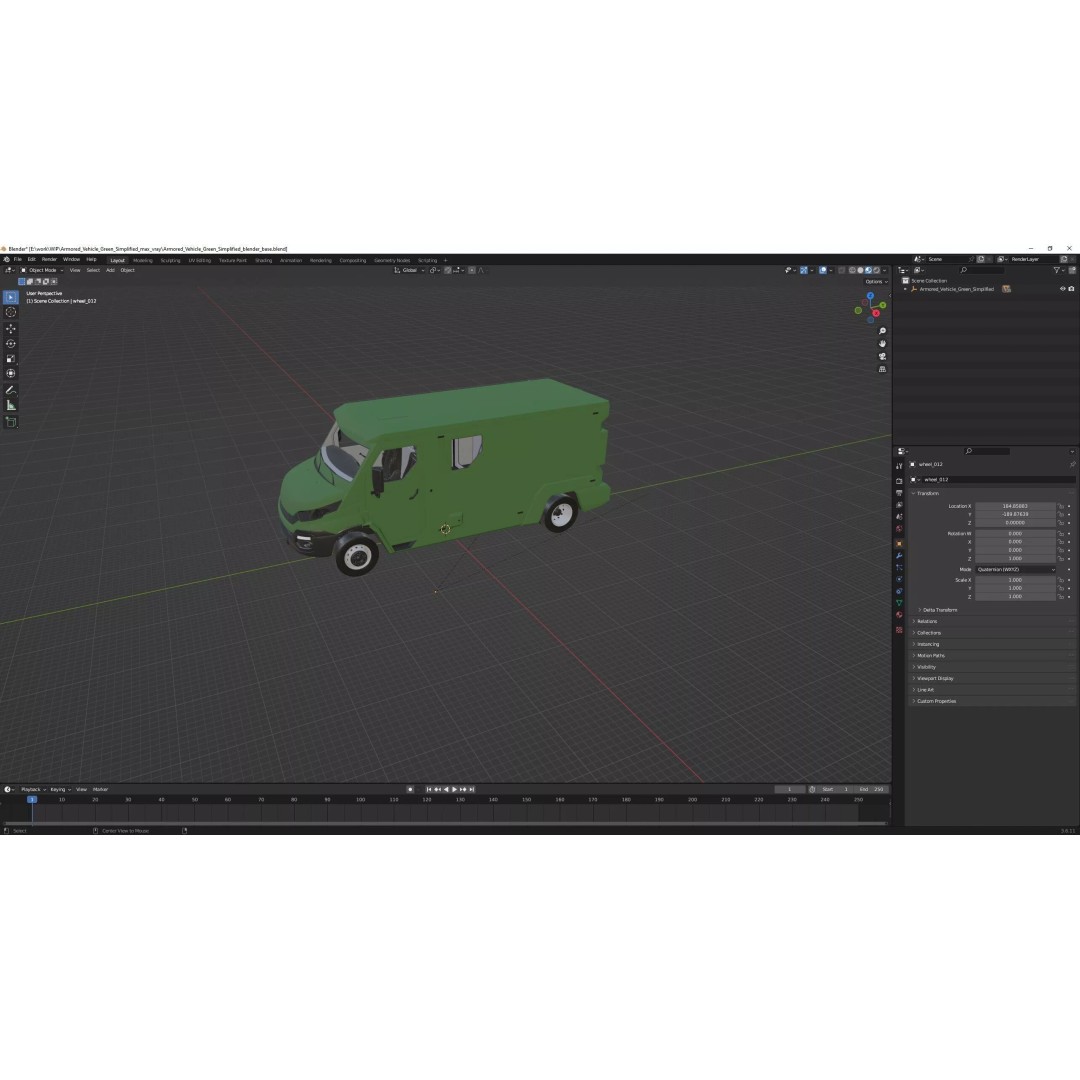Toggle lock on Location X
Screen dimensions: 1080x1080
(x=1061, y=506)
